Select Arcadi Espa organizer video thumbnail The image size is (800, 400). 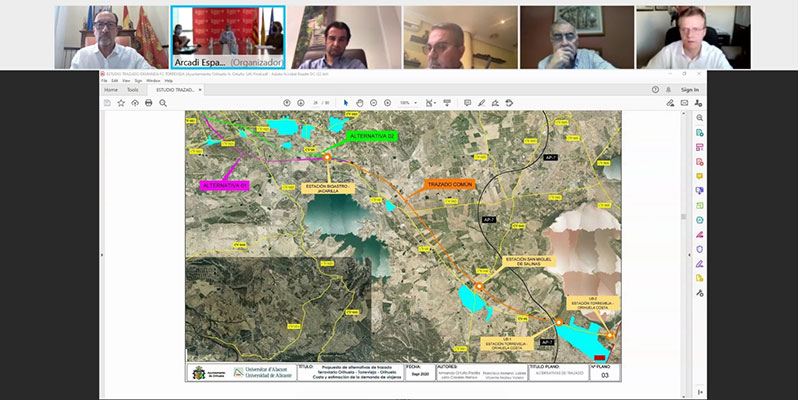[229, 35]
